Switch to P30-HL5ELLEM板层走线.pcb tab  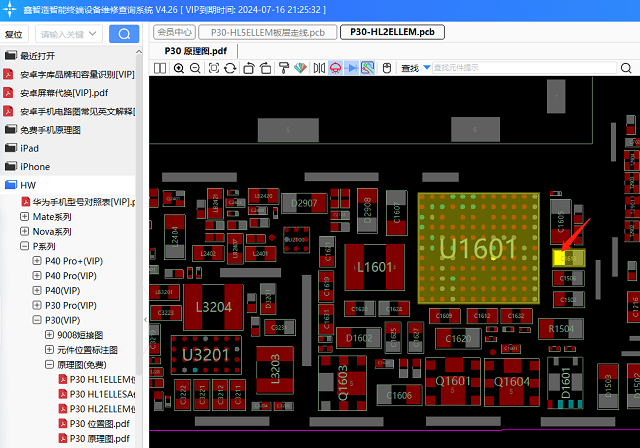(268, 32)
